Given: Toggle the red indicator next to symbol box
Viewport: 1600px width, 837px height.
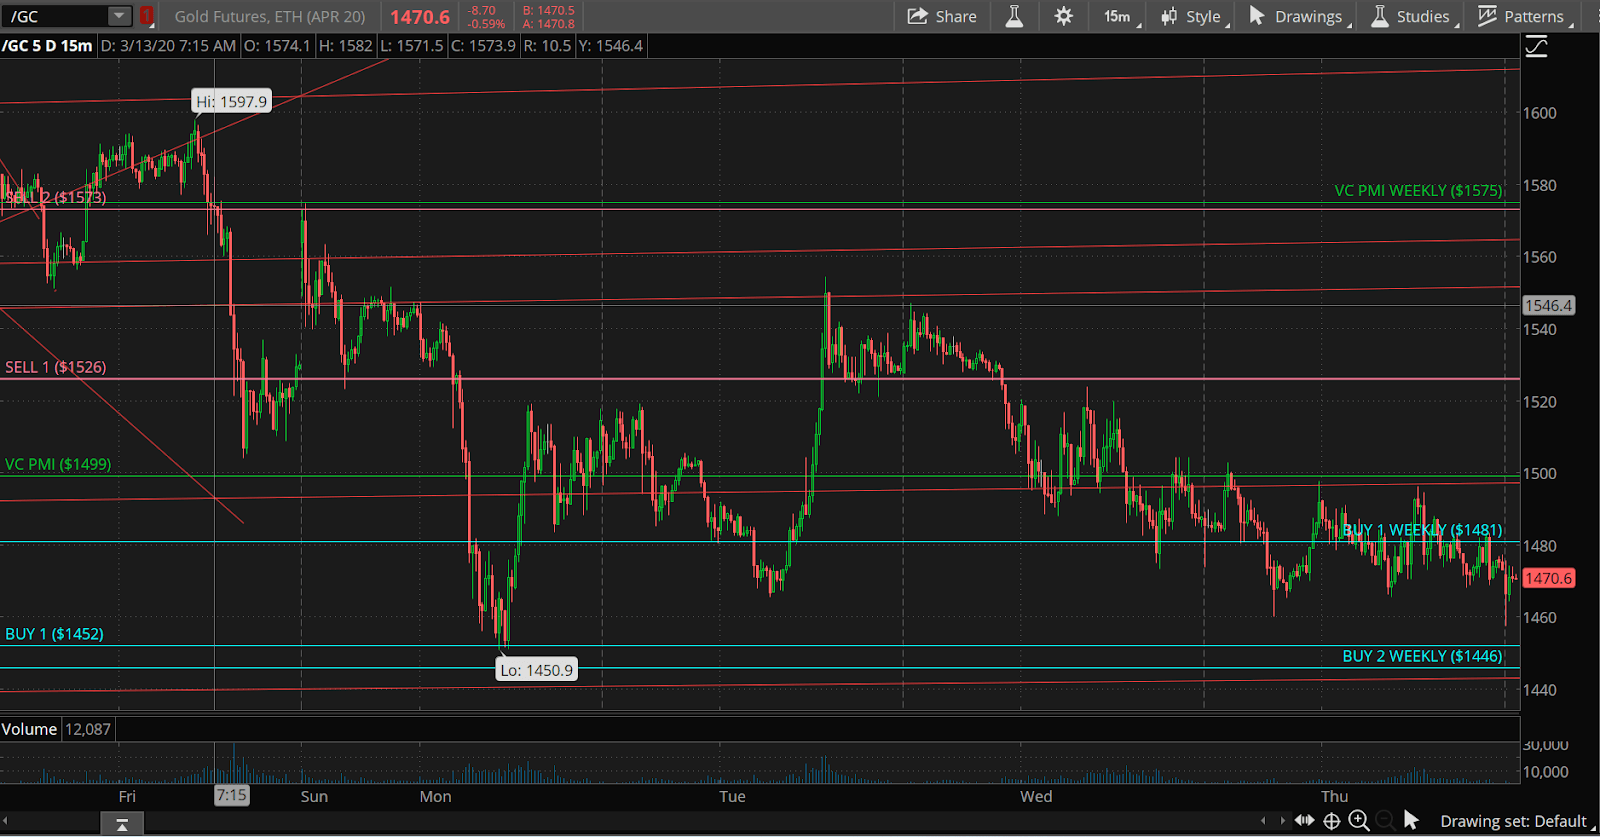Looking at the screenshot, I should coord(146,16).
